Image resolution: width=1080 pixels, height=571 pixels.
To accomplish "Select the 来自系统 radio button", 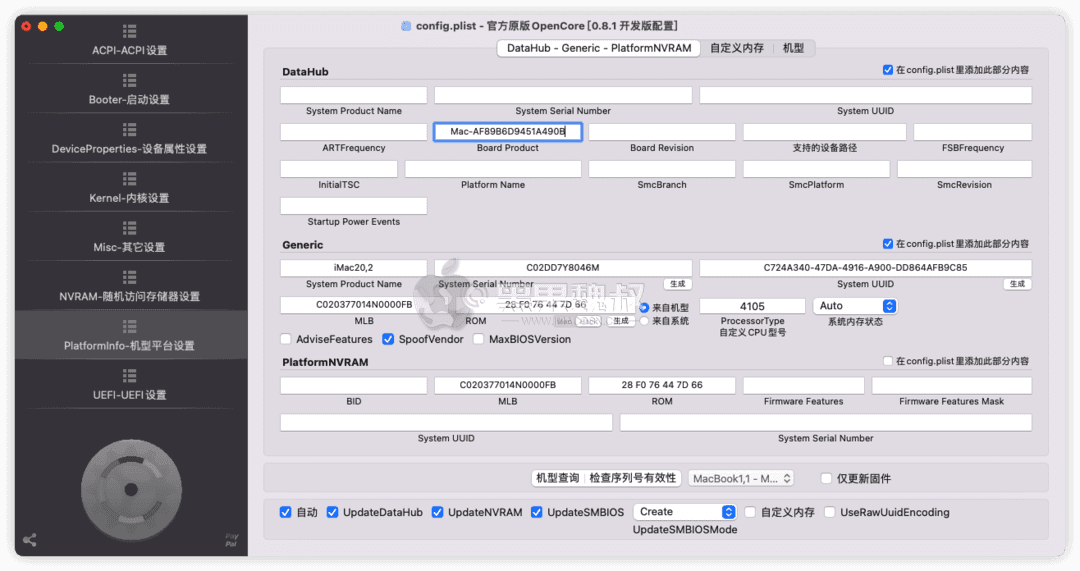I will point(644,321).
